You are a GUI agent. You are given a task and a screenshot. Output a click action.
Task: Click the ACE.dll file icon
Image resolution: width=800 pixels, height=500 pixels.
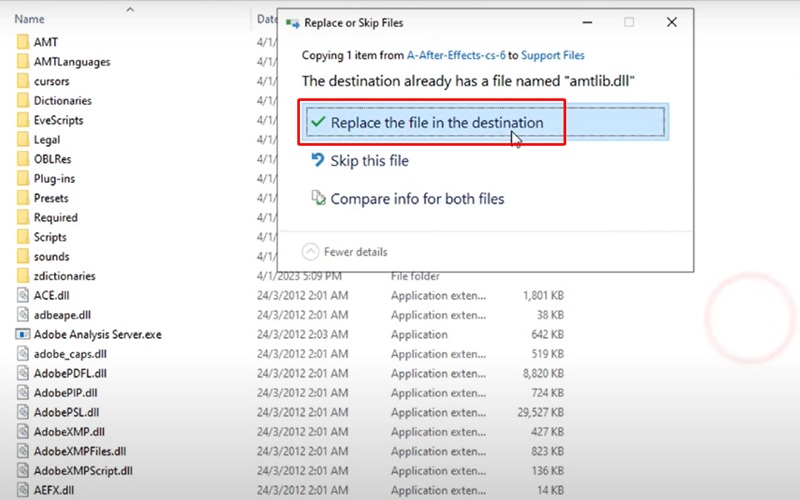pos(23,295)
